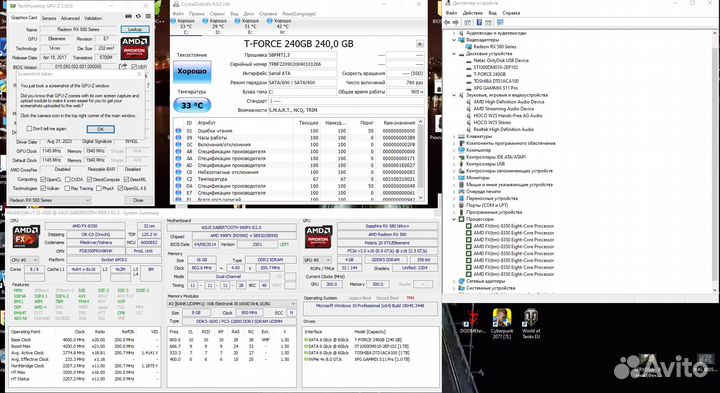Click the AMD Radeon logo in GPU-Z

pyautogui.click(x=135, y=48)
